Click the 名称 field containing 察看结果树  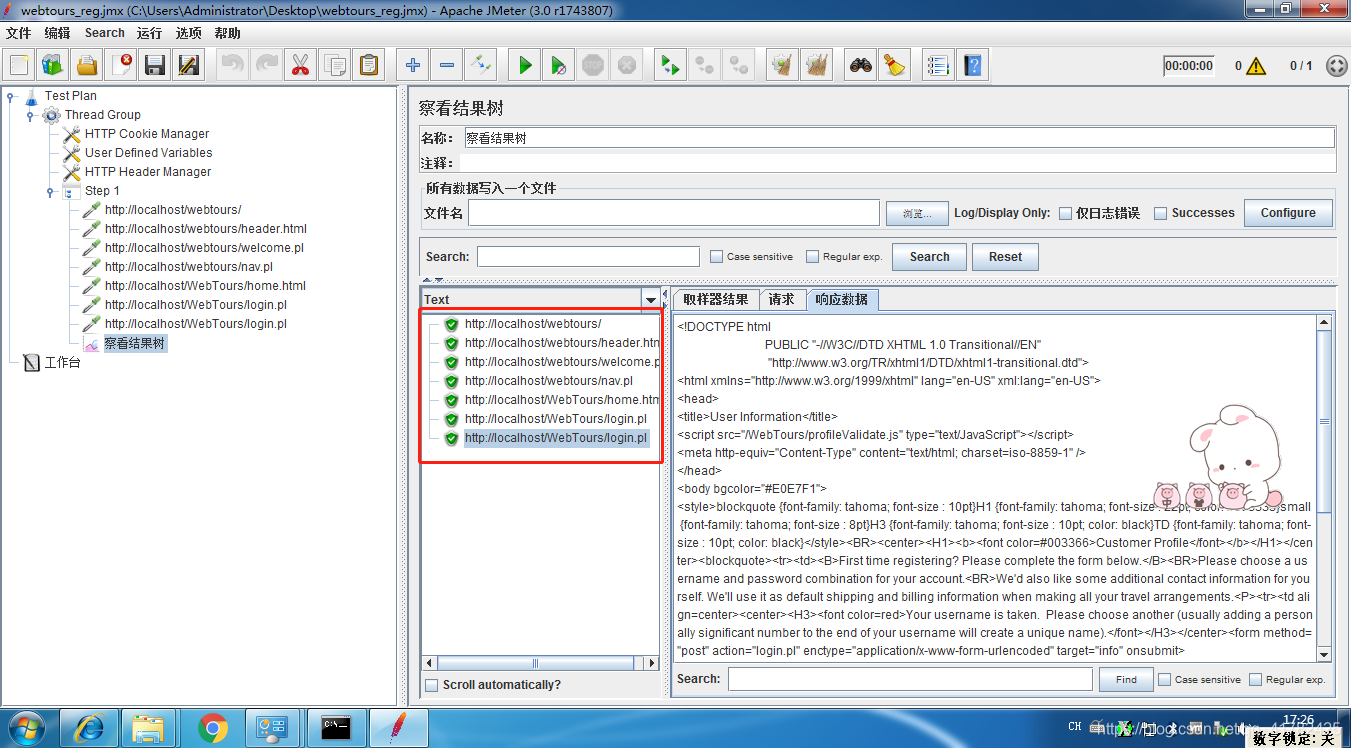(899, 138)
